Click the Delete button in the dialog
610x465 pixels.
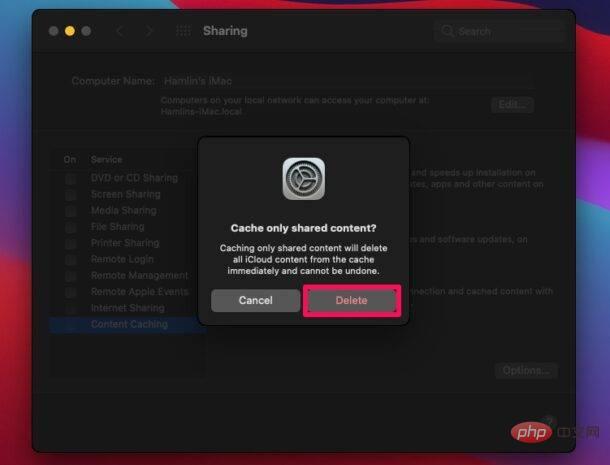tap(351, 300)
